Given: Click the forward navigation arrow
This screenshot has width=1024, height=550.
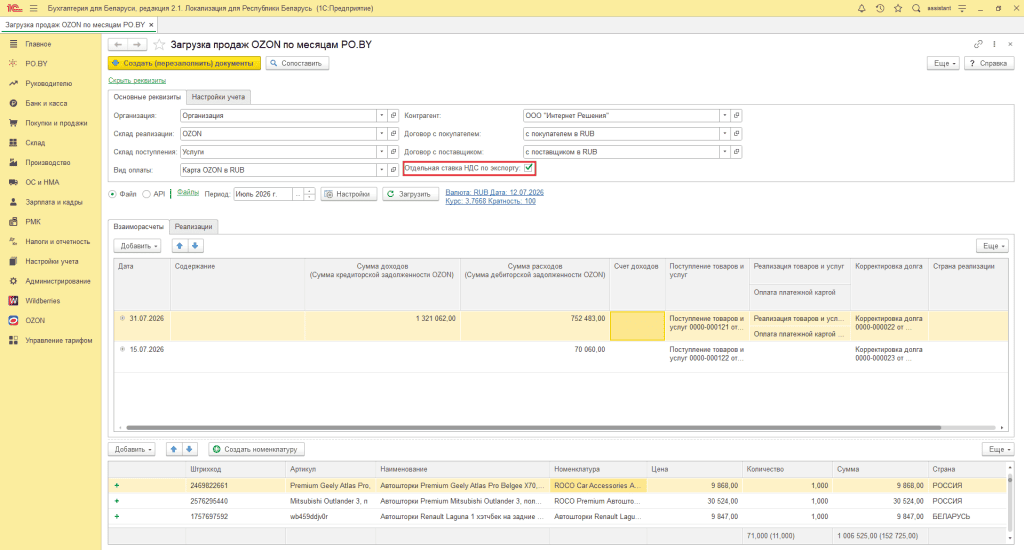Looking at the screenshot, I should coord(137,44).
